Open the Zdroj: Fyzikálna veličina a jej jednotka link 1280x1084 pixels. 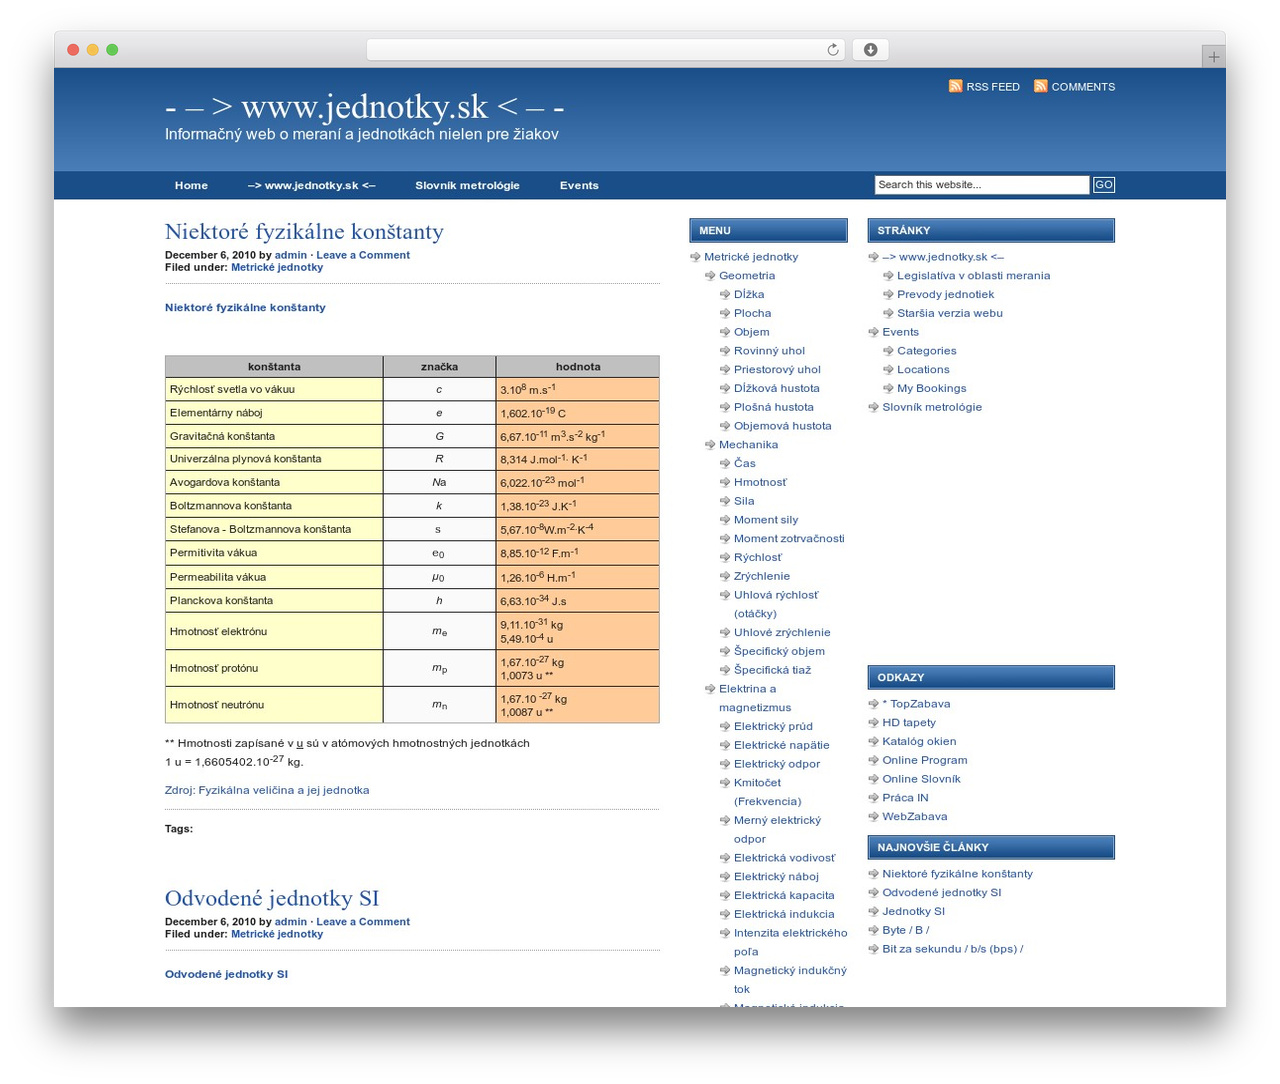pos(267,790)
